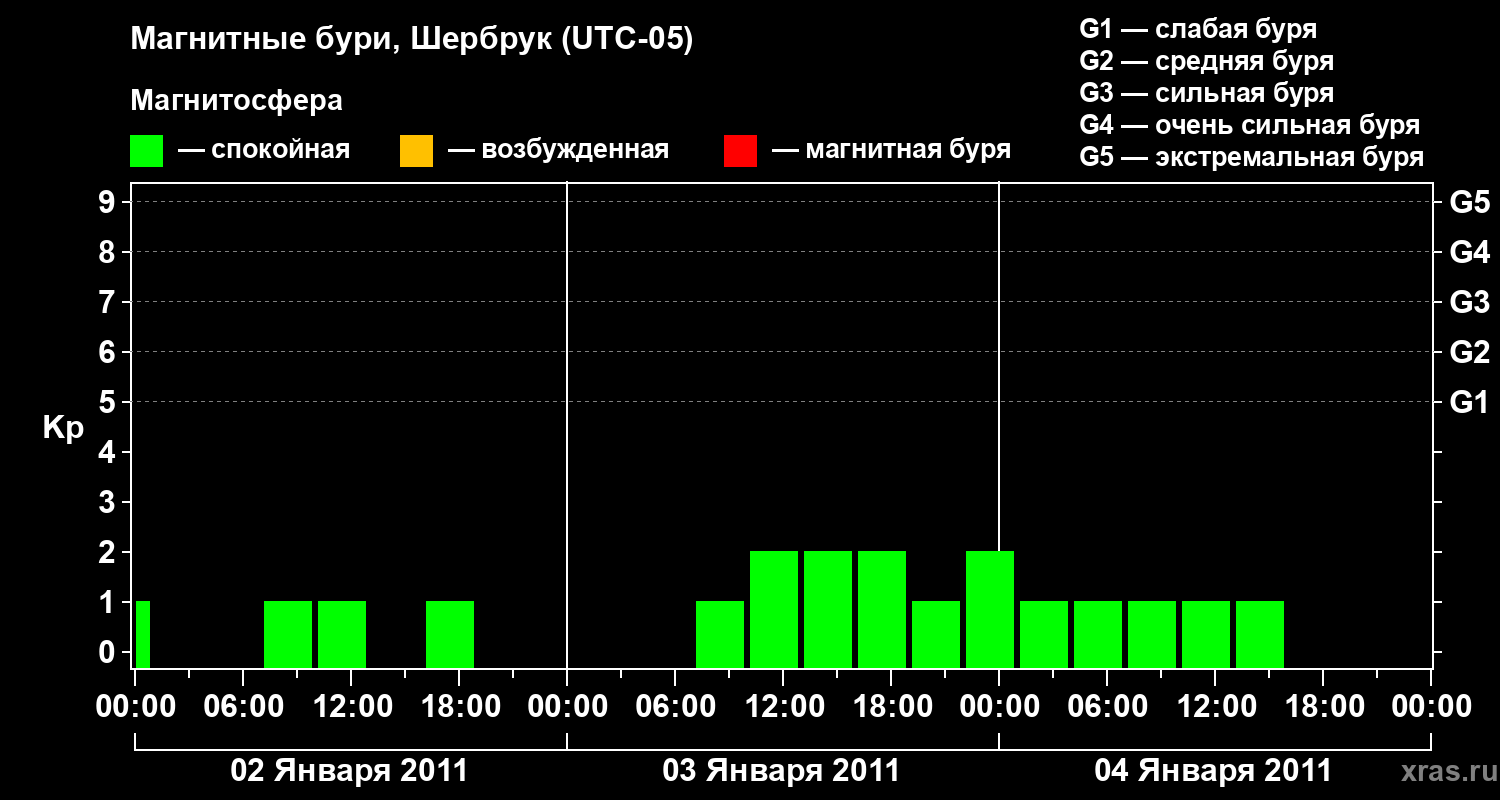Click the '03 Января 2011' date label
The width and height of the screenshot is (1500, 800).
coord(781,771)
